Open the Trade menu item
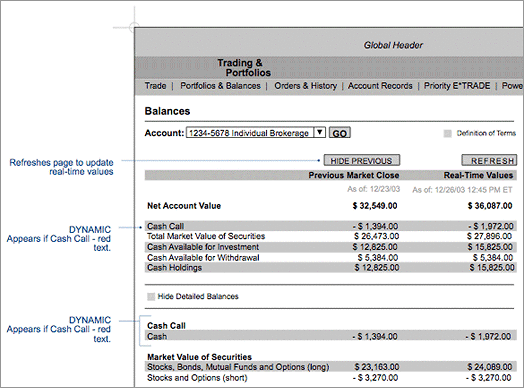The height and width of the screenshot is (388, 524). point(155,86)
